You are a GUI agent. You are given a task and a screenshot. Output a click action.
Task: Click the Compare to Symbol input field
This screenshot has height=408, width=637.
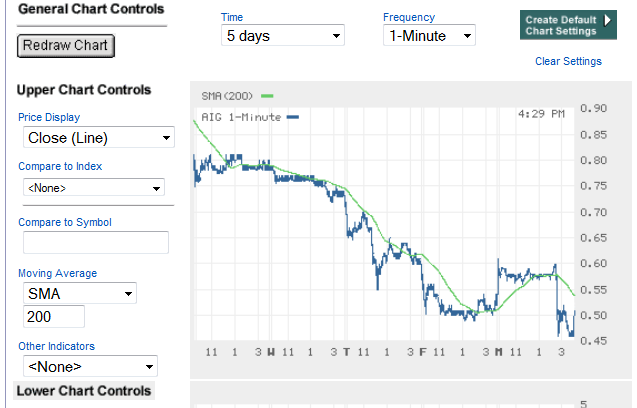coord(95,242)
